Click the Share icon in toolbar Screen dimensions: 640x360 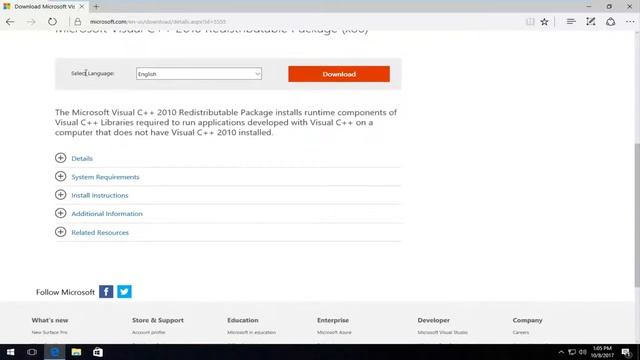click(x=611, y=22)
